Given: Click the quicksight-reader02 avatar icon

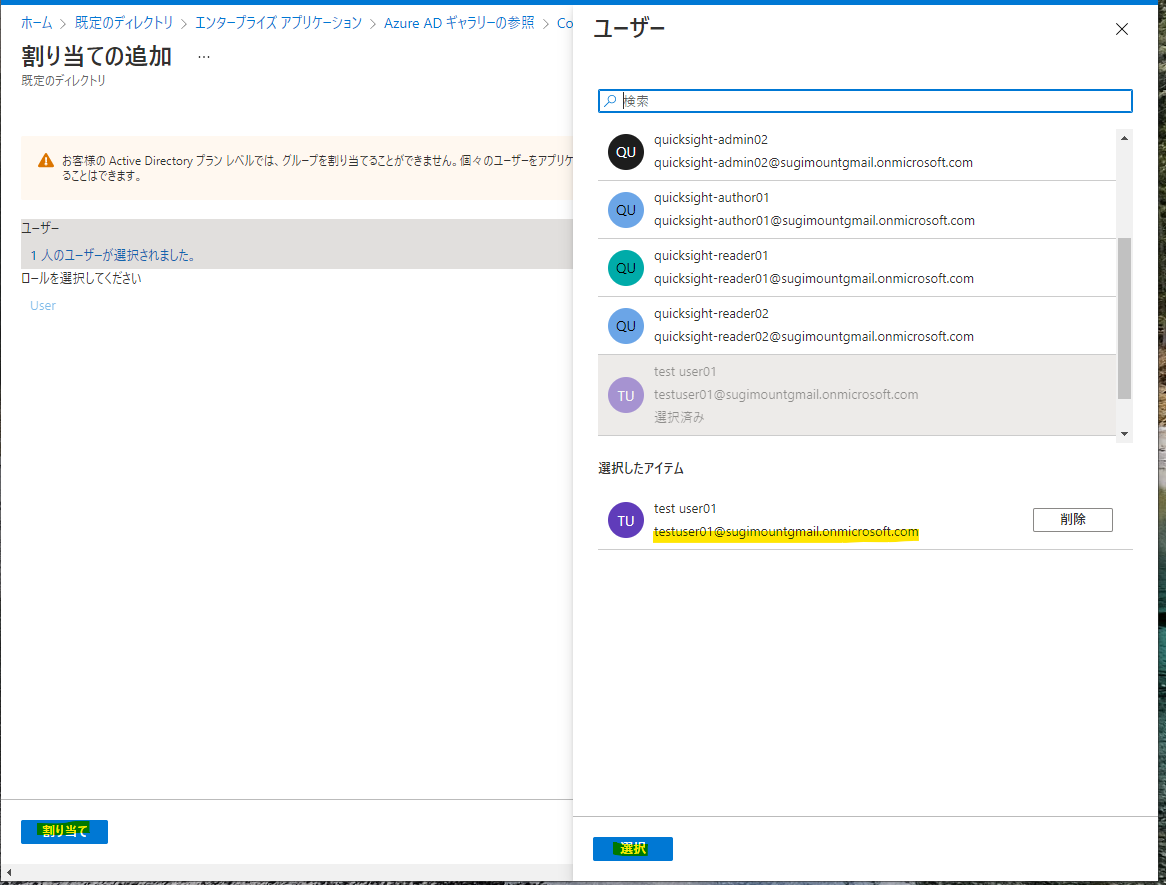Looking at the screenshot, I should tap(625, 326).
